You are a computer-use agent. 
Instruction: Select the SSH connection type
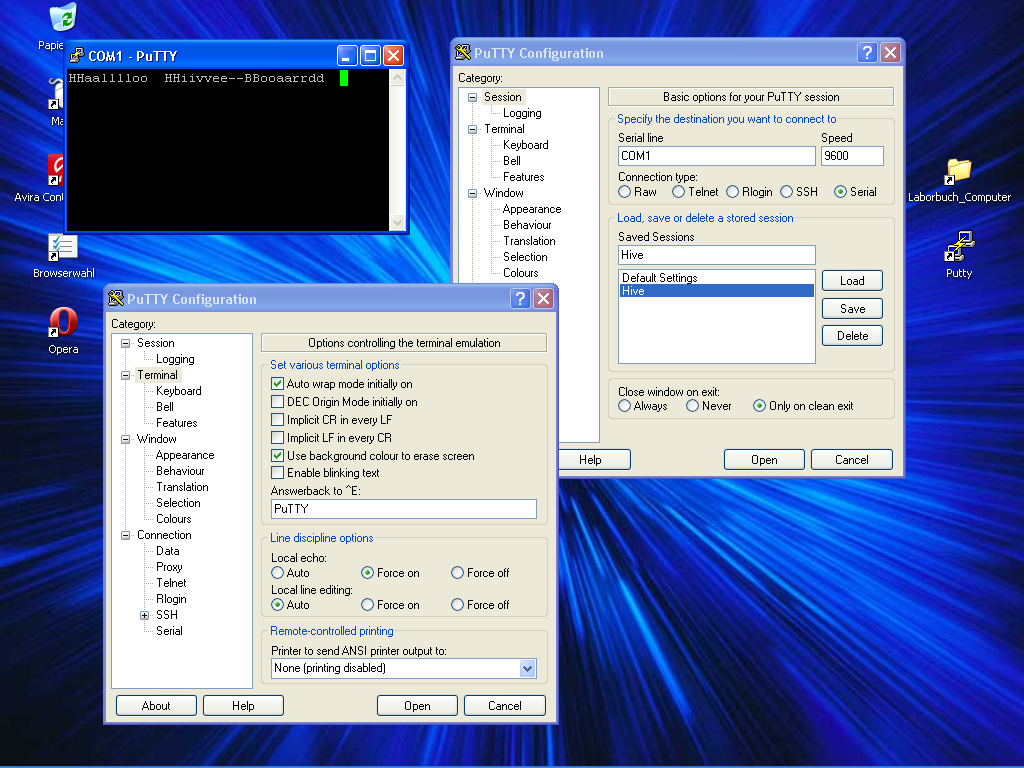click(x=786, y=191)
